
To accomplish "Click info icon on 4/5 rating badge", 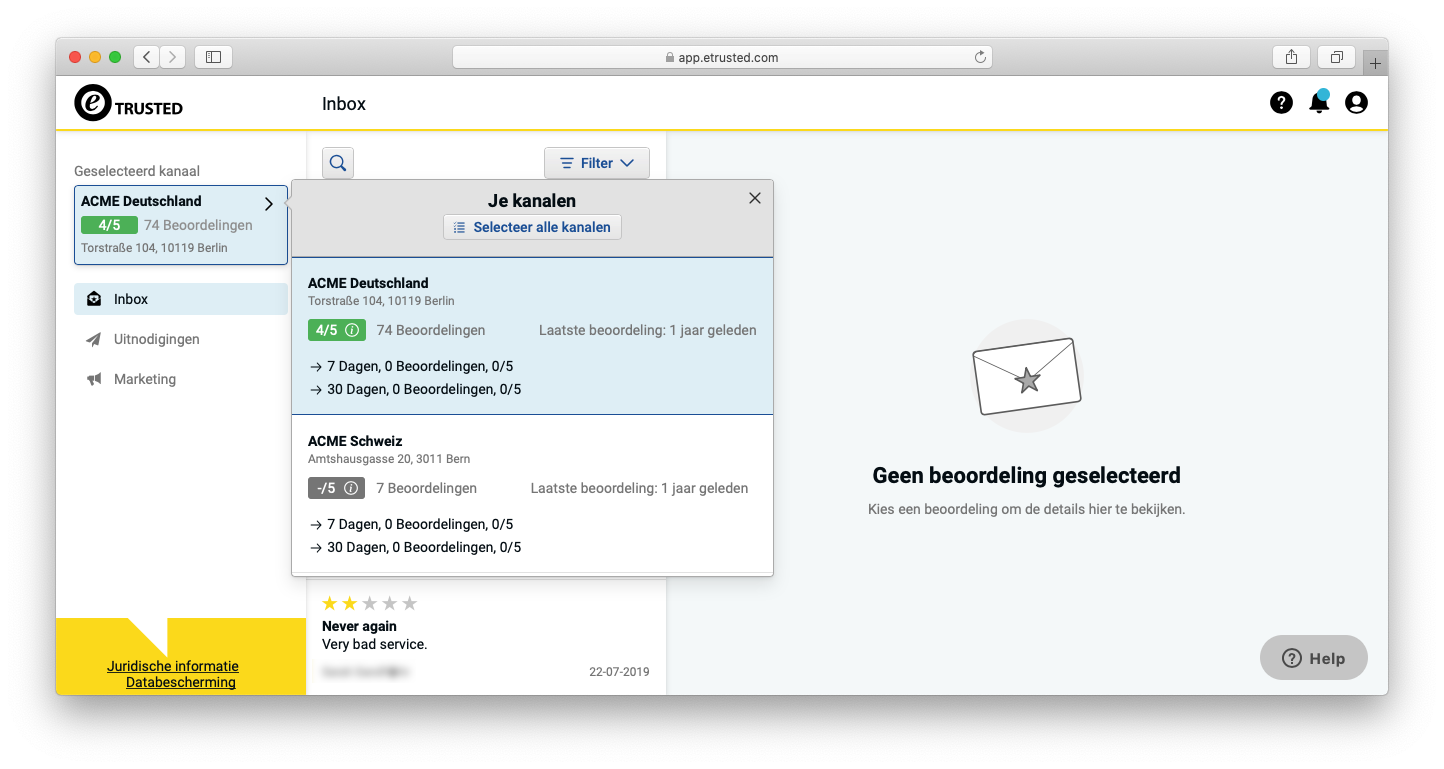I will click(351, 330).
